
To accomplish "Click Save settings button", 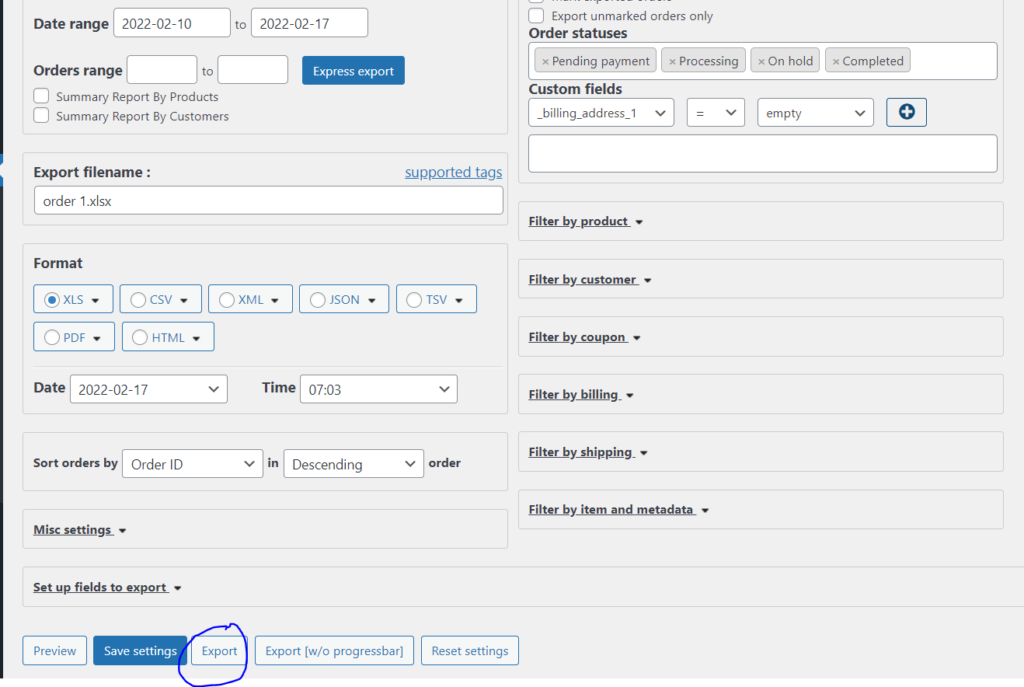I will pos(140,650).
